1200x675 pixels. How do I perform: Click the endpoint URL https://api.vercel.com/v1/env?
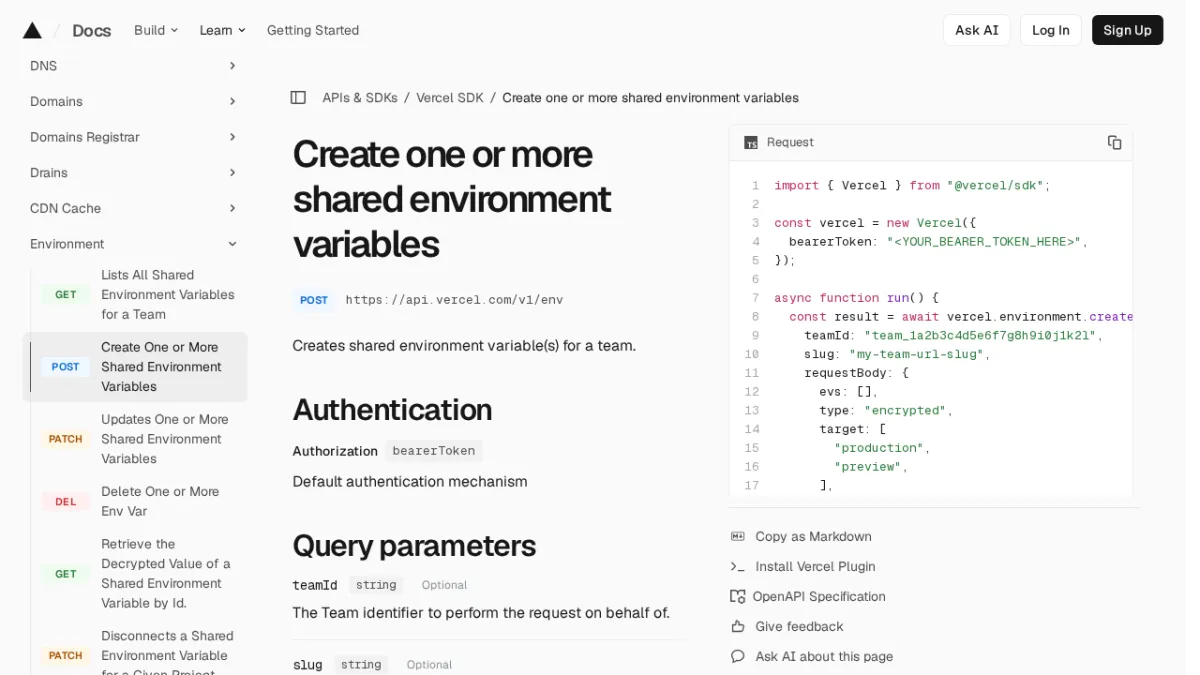pos(454,300)
